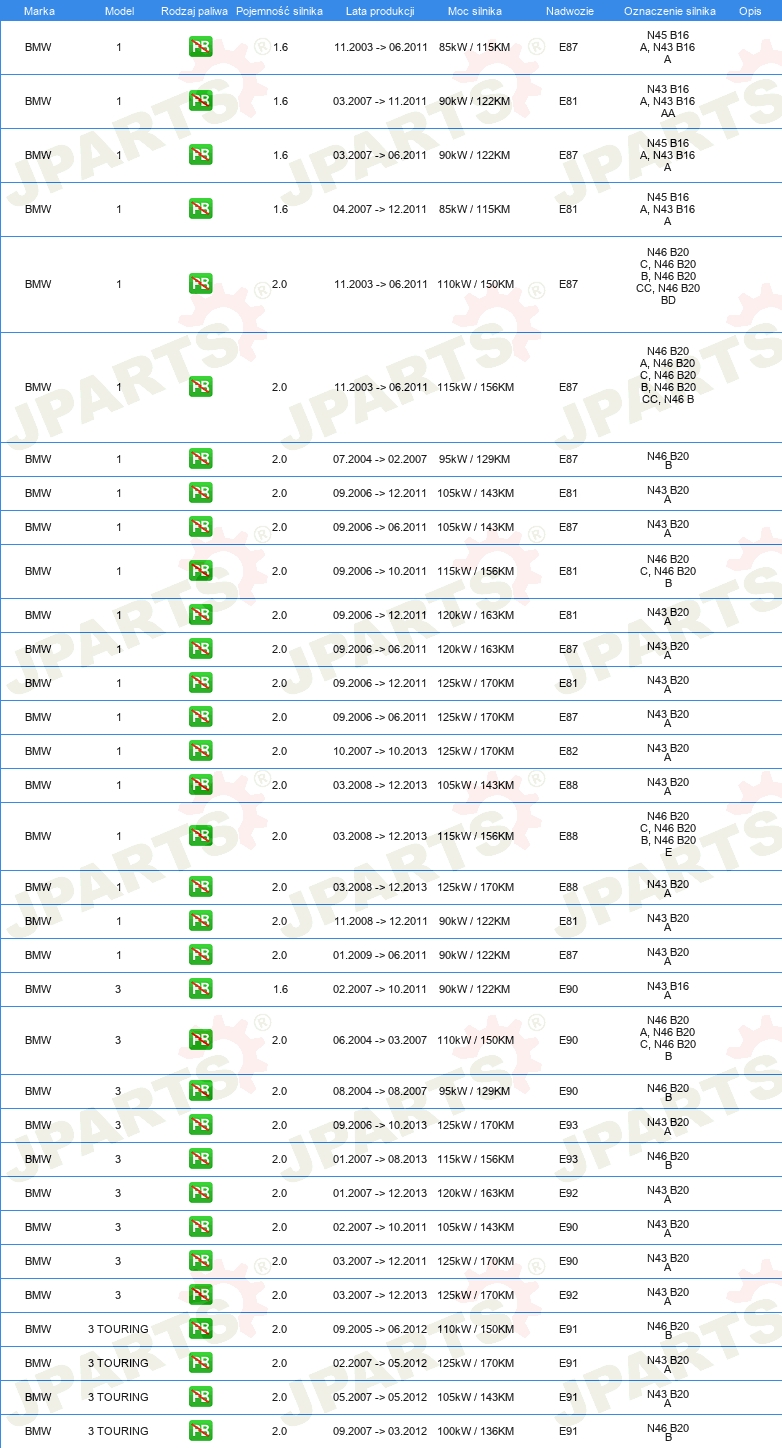Click the Pojemność silnika column header
782x1448 pixels.
(x=279, y=11)
